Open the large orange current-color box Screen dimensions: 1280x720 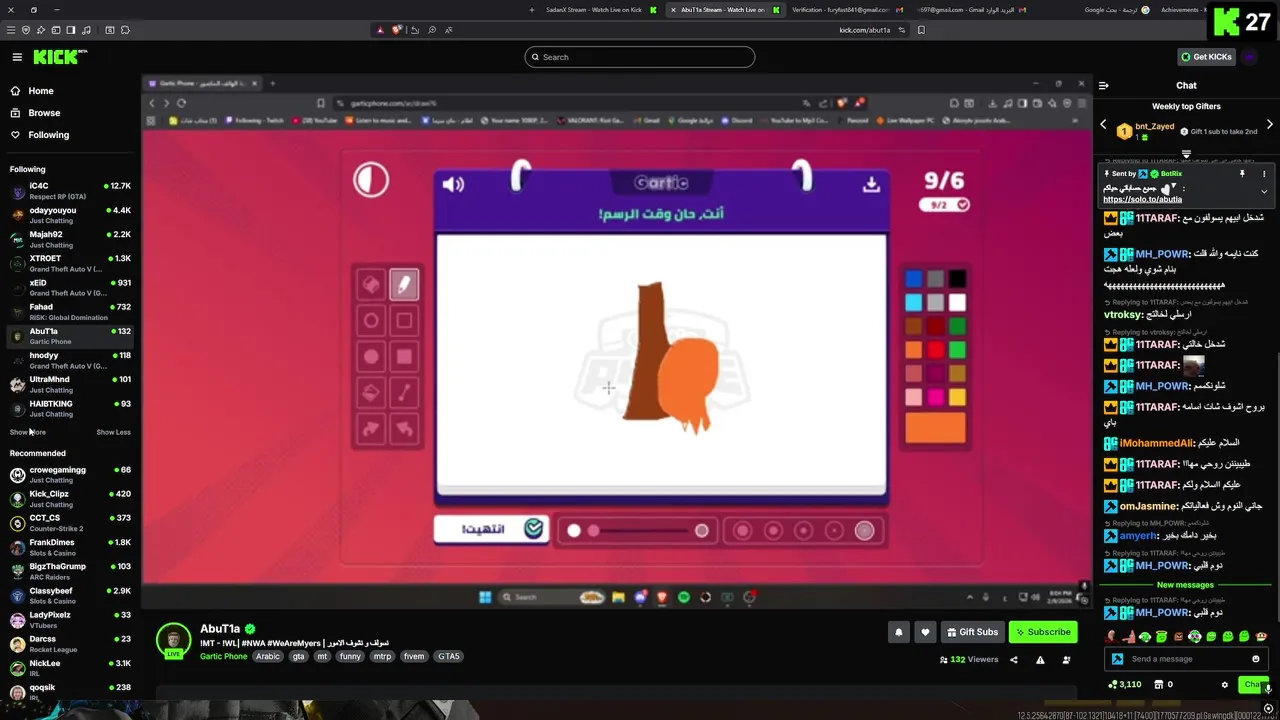936,427
